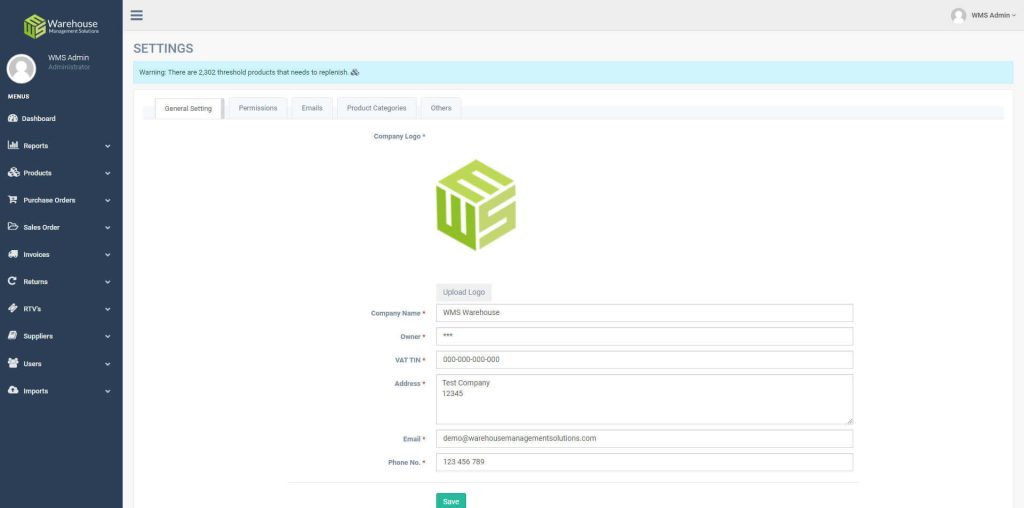Click the Imports cloud icon
Screen dimensions: 1024x508
[13, 390]
